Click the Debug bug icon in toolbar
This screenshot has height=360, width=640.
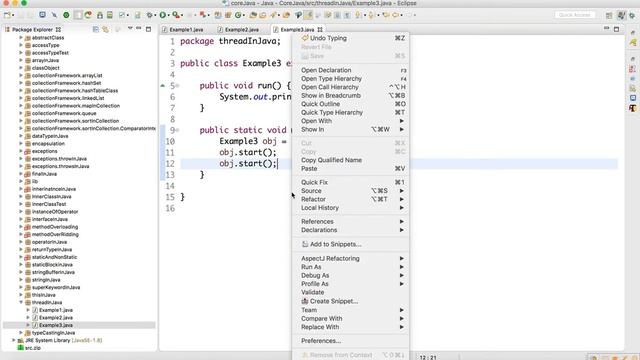150,15
